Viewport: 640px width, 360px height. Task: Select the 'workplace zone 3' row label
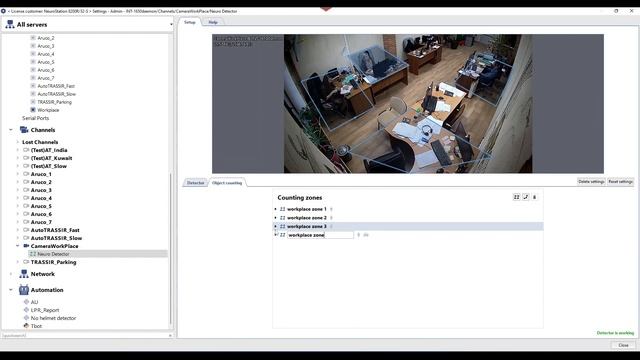307,227
